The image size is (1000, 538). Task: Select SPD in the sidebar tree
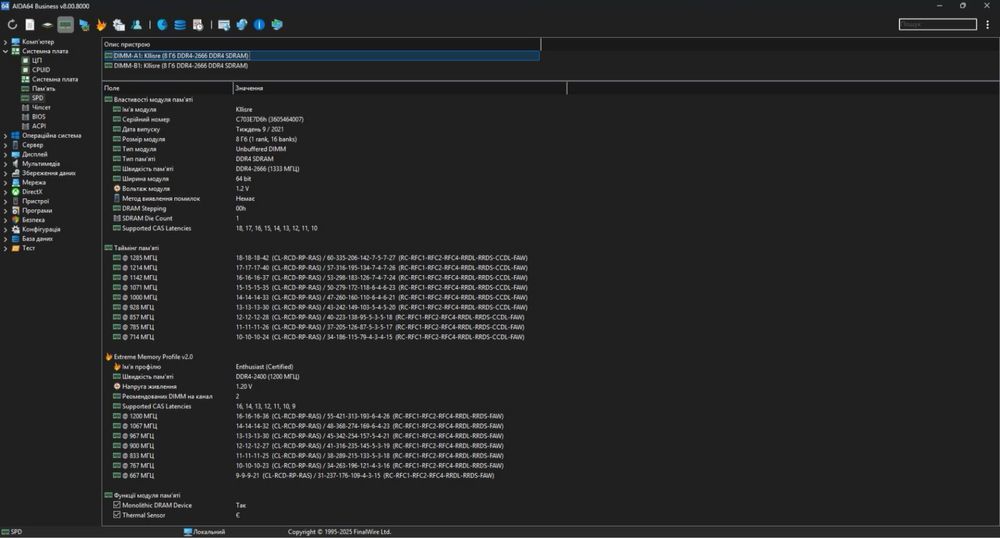[x=38, y=98]
